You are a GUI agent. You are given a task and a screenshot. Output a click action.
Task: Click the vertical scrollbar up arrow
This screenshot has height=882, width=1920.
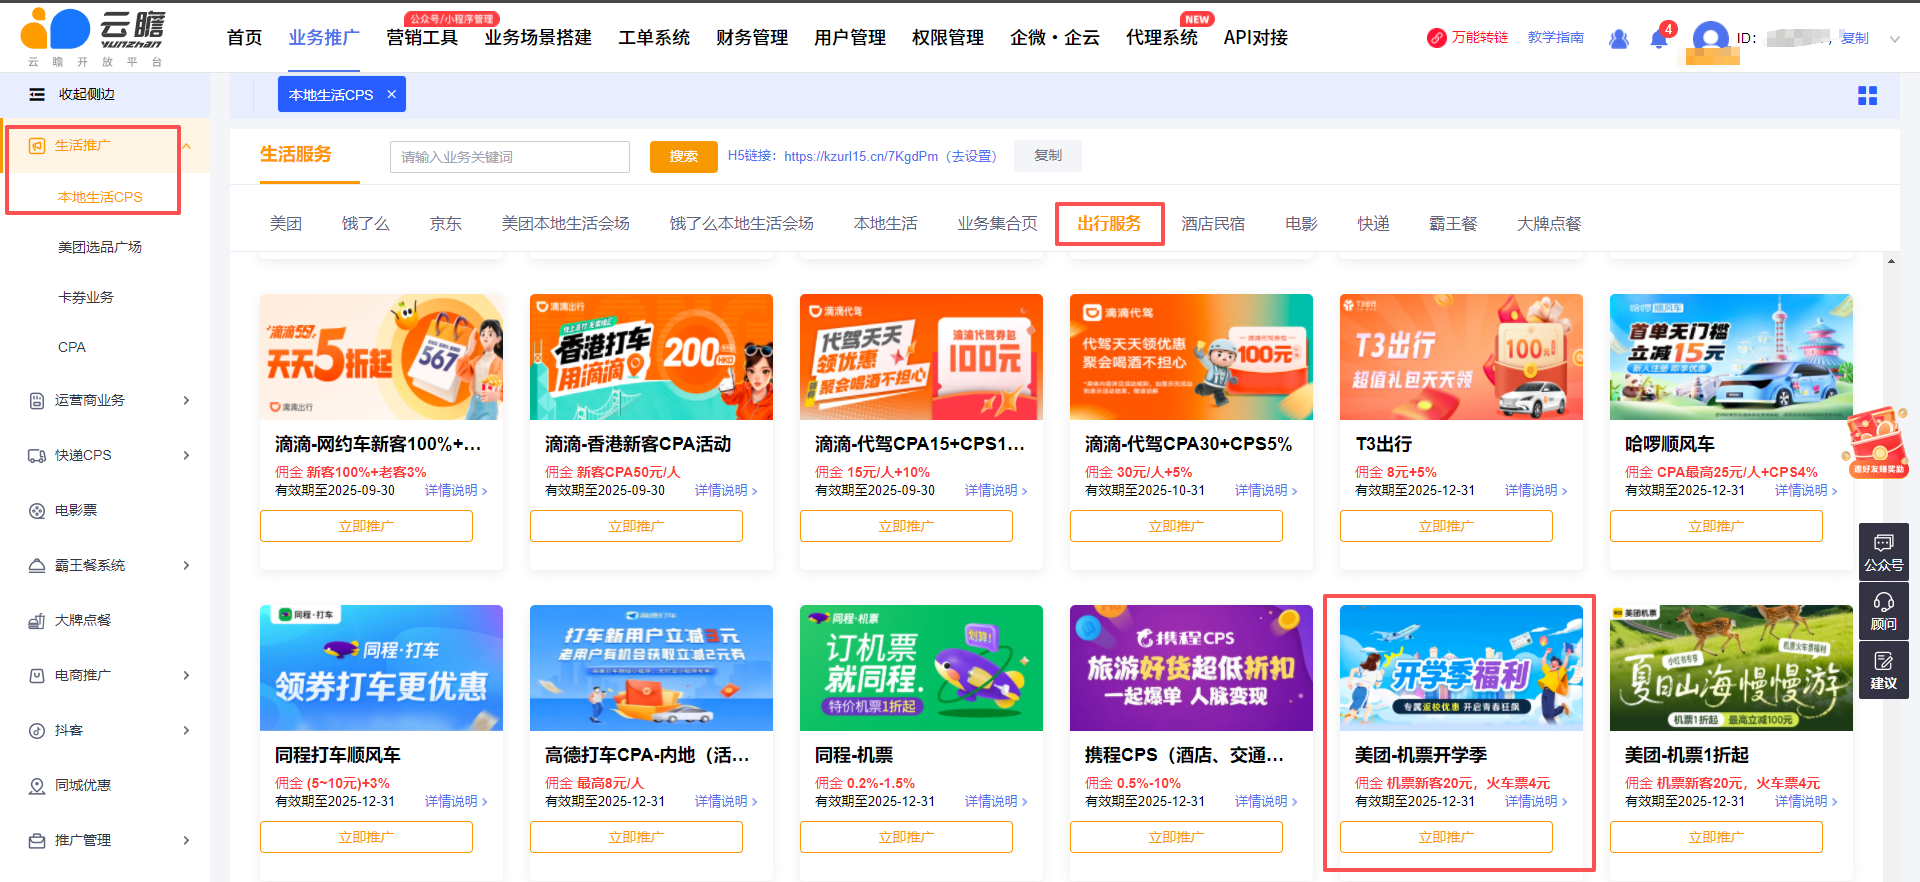coord(1891,262)
